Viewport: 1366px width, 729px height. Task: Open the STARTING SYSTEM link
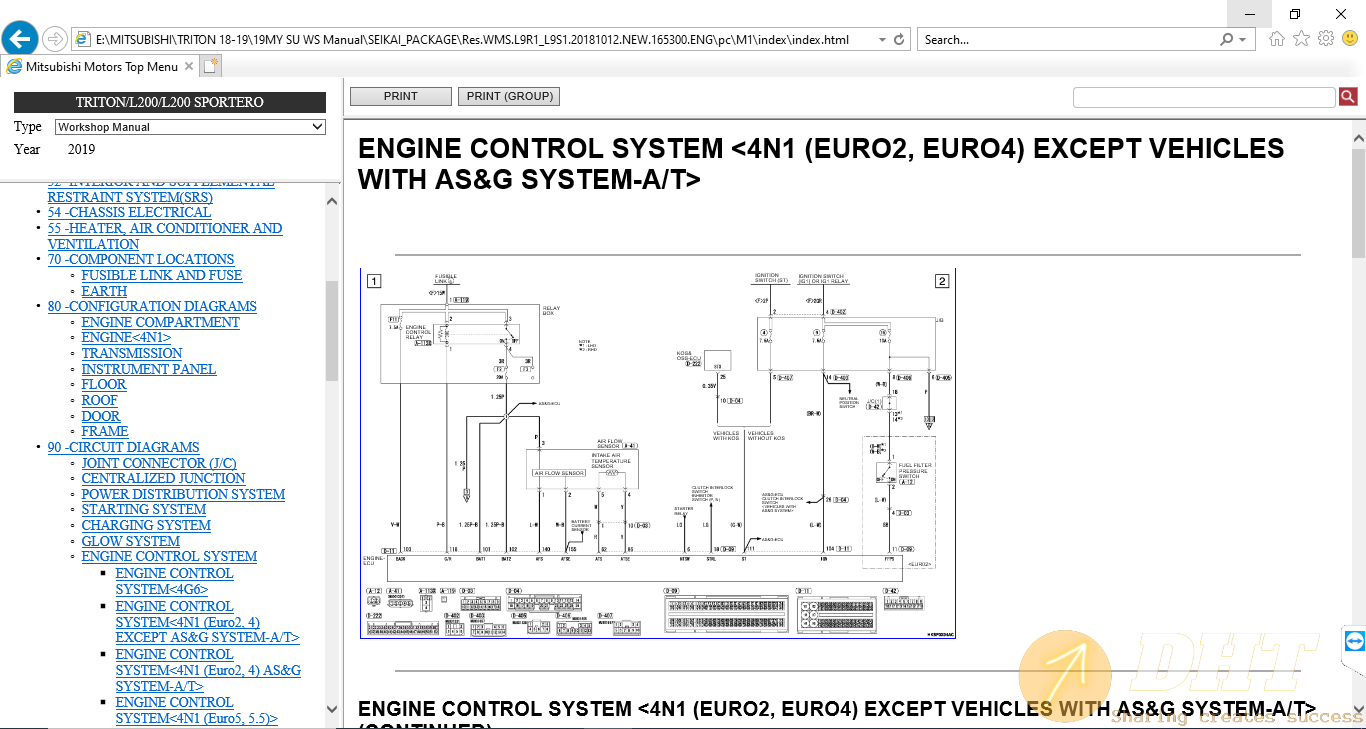pyautogui.click(x=143, y=510)
